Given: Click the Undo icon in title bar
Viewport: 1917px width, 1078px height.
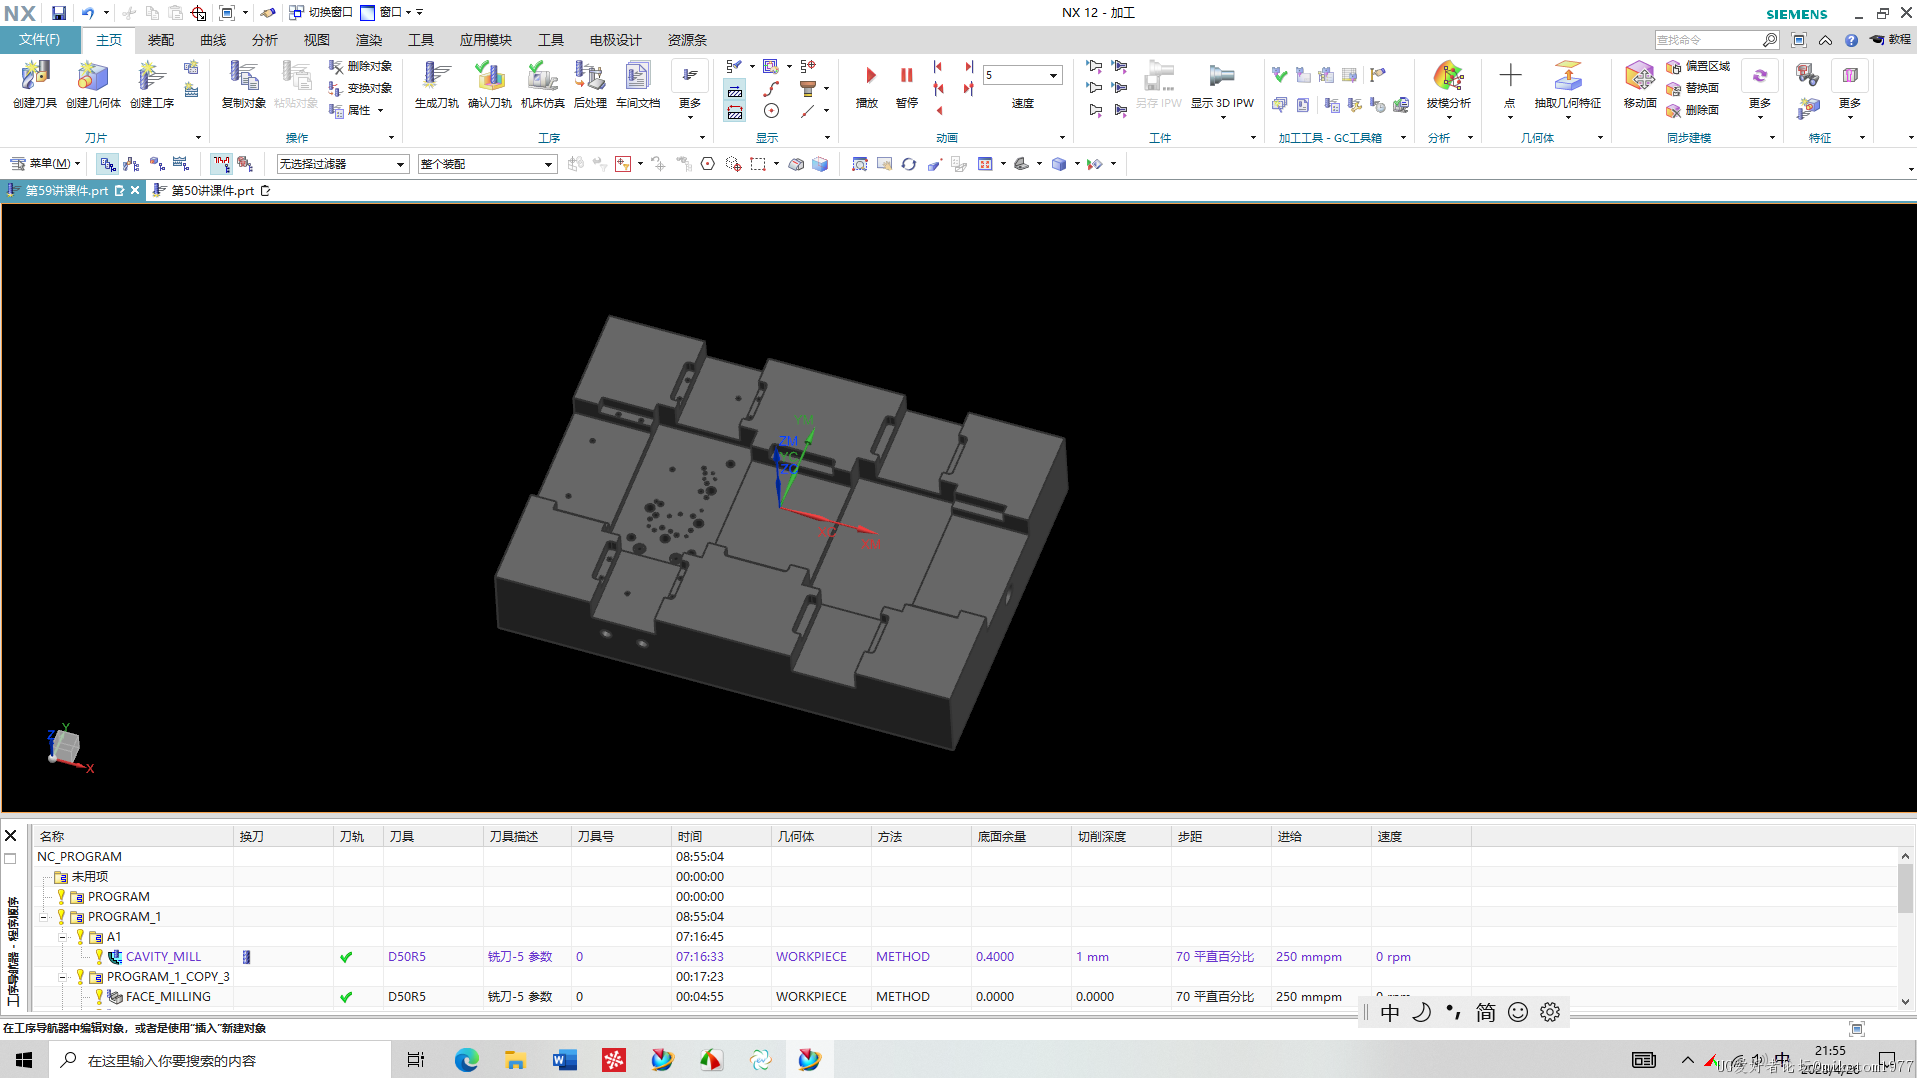Looking at the screenshot, I should click(x=88, y=12).
